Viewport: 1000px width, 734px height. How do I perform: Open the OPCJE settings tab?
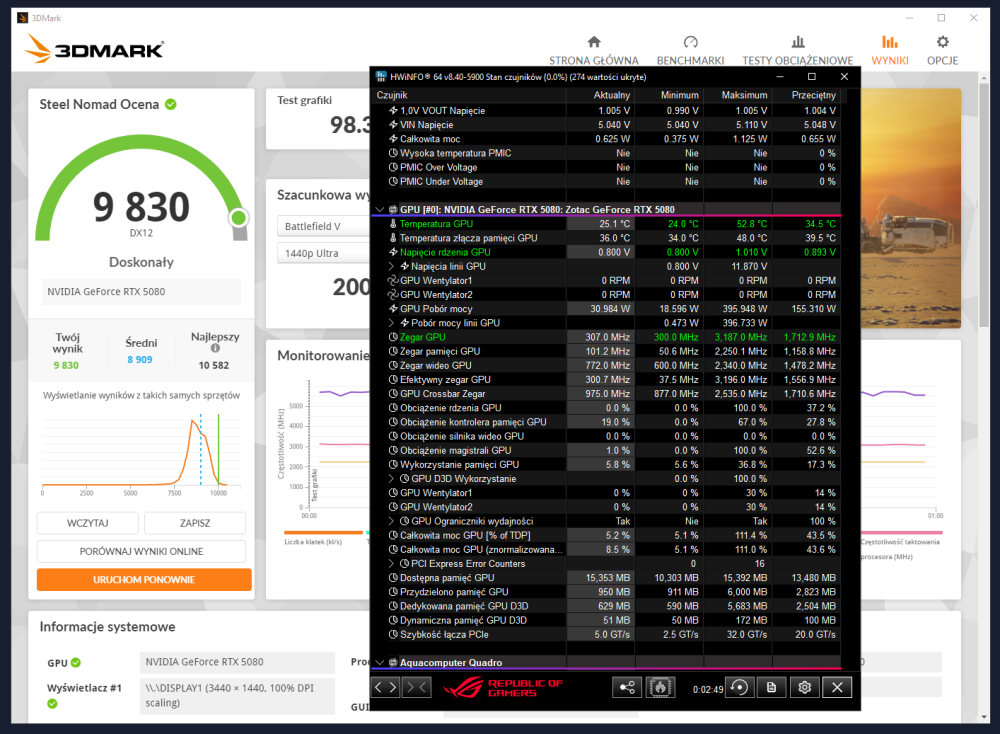(943, 50)
